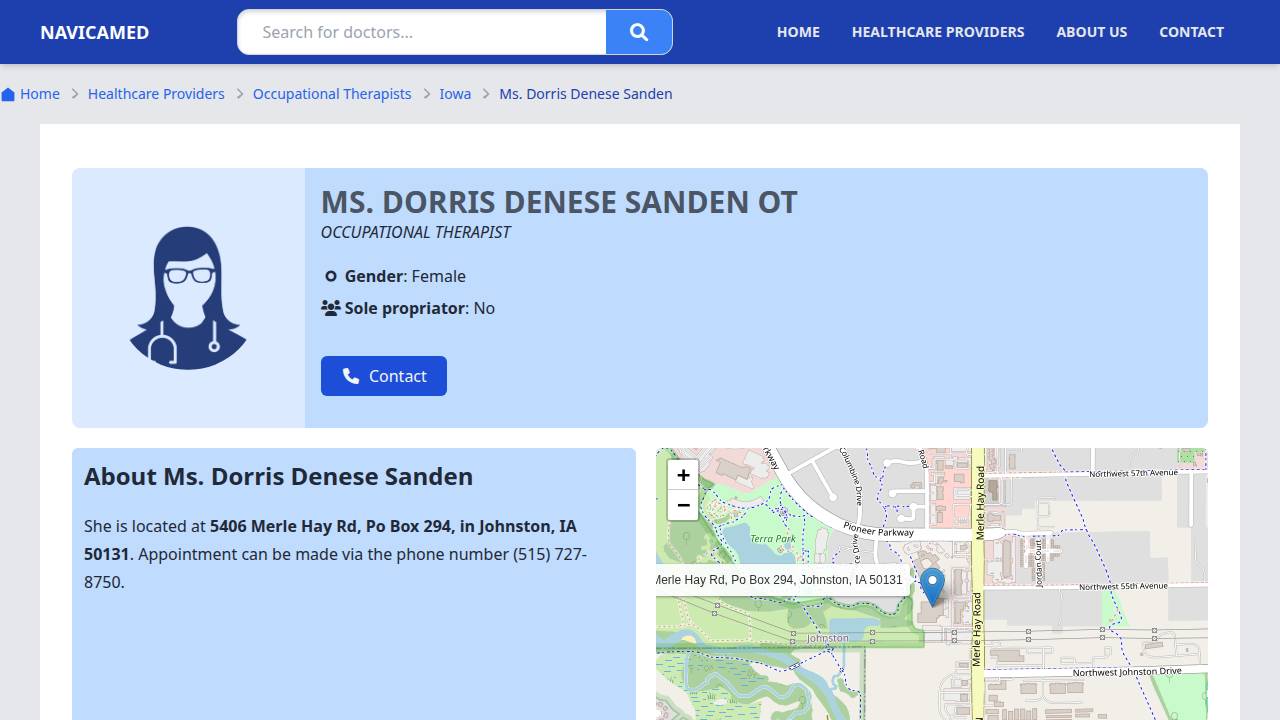Click the zoom in plus control on the map
This screenshot has width=1280, height=720.
[x=683, y=475]
